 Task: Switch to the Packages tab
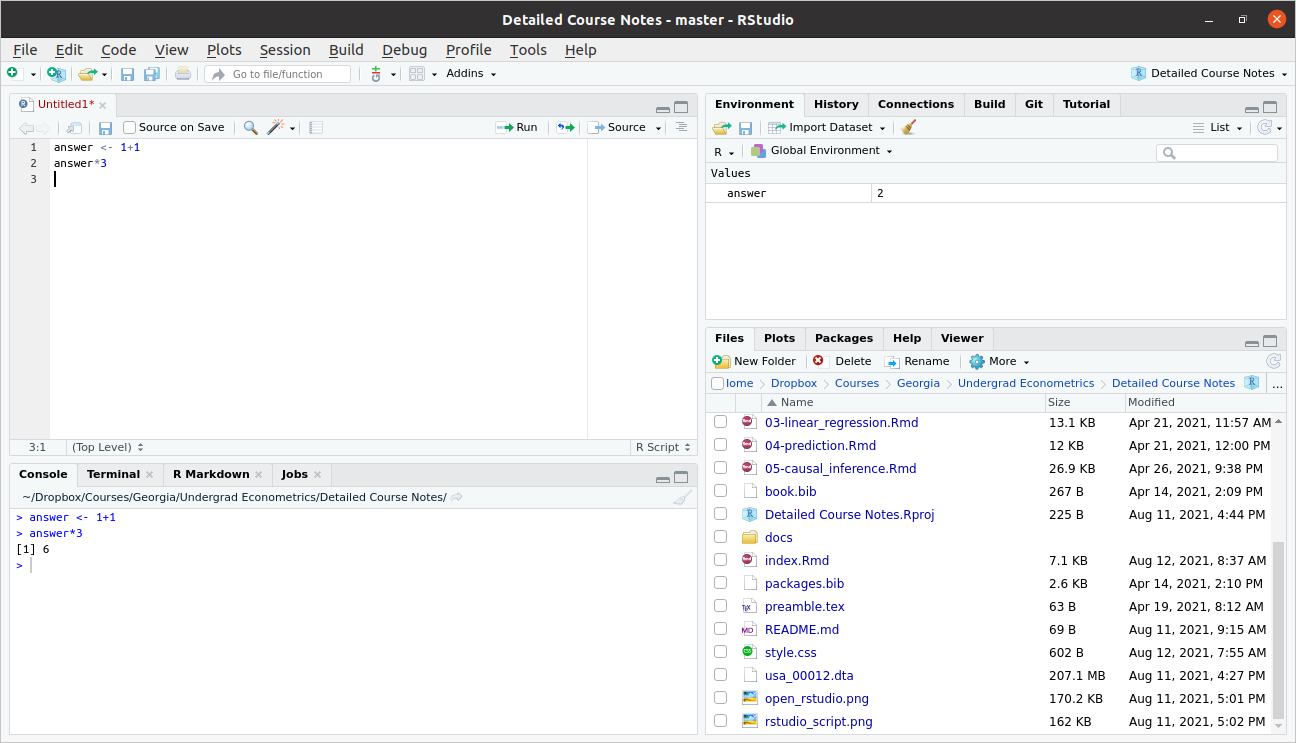pos(844,338)
